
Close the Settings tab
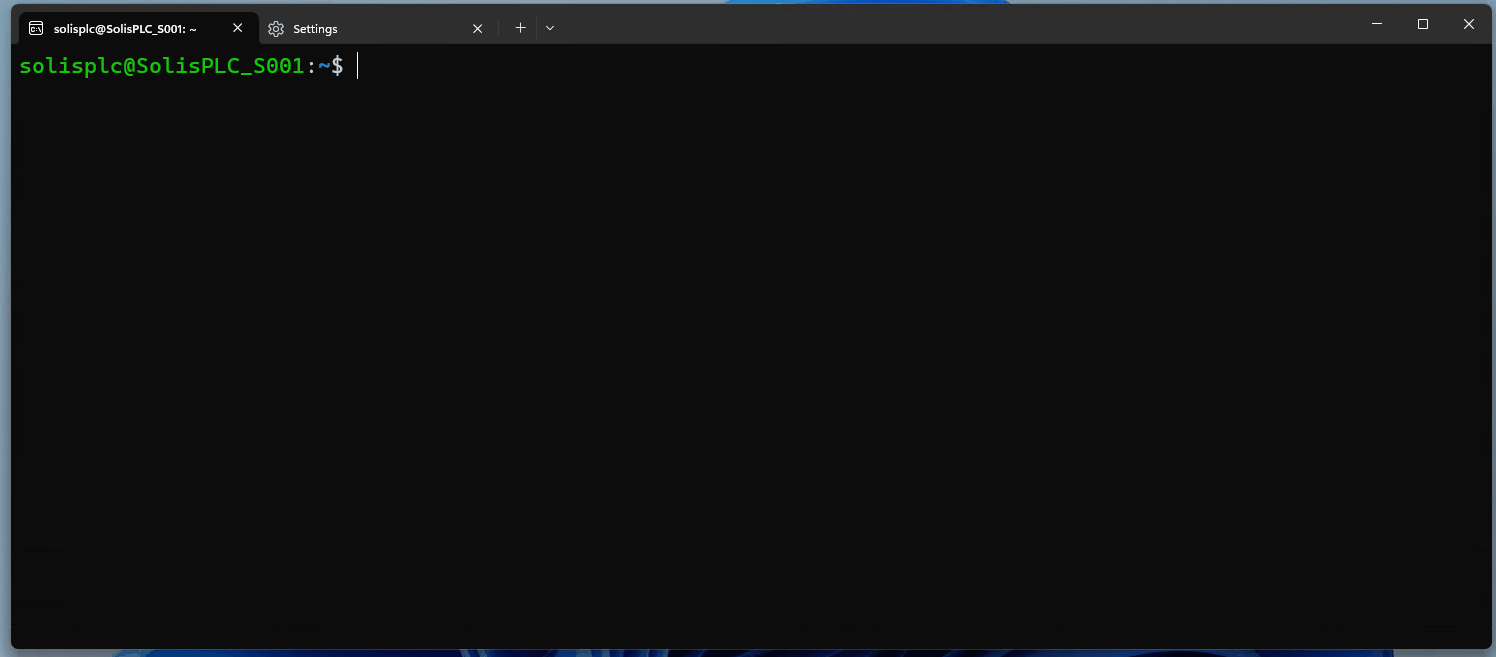pos(477,28)
